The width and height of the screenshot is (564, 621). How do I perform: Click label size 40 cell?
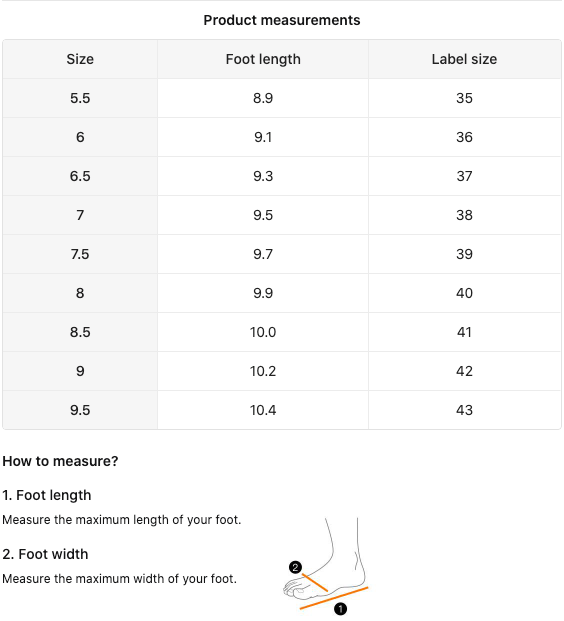pos(464,293)
